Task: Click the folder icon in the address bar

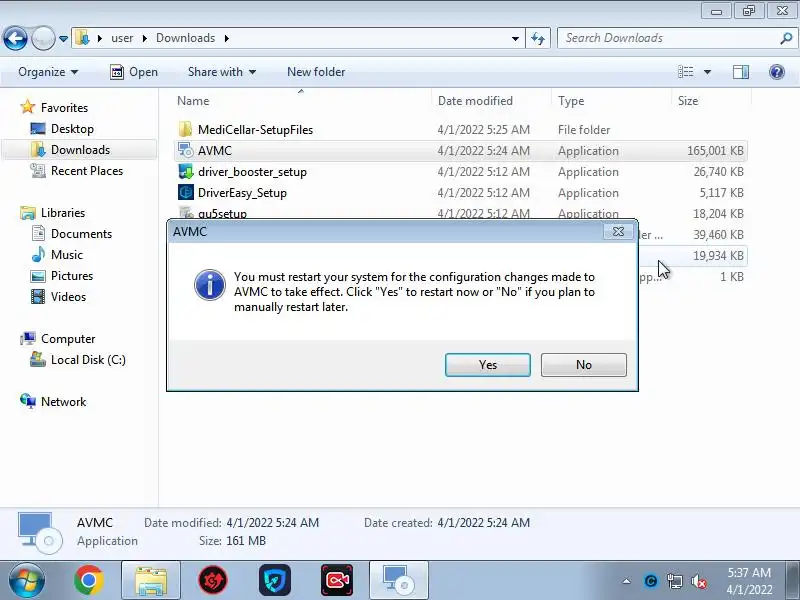Action: point(82,38)
